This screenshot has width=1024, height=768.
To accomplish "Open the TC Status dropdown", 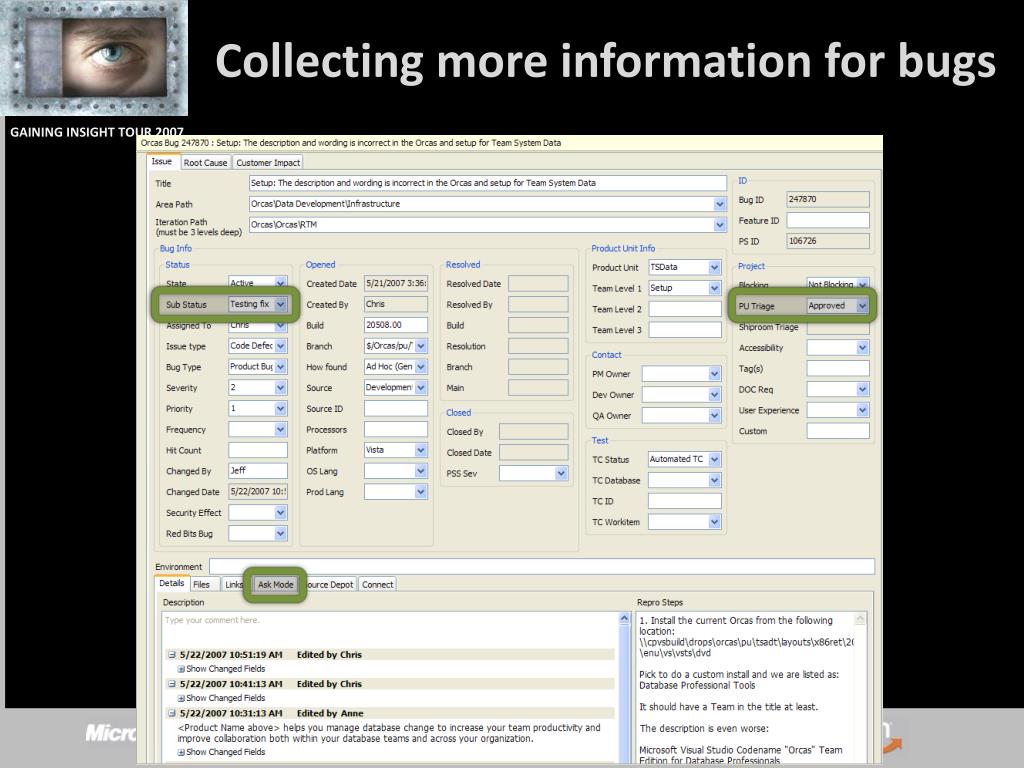I will (714, 460).
